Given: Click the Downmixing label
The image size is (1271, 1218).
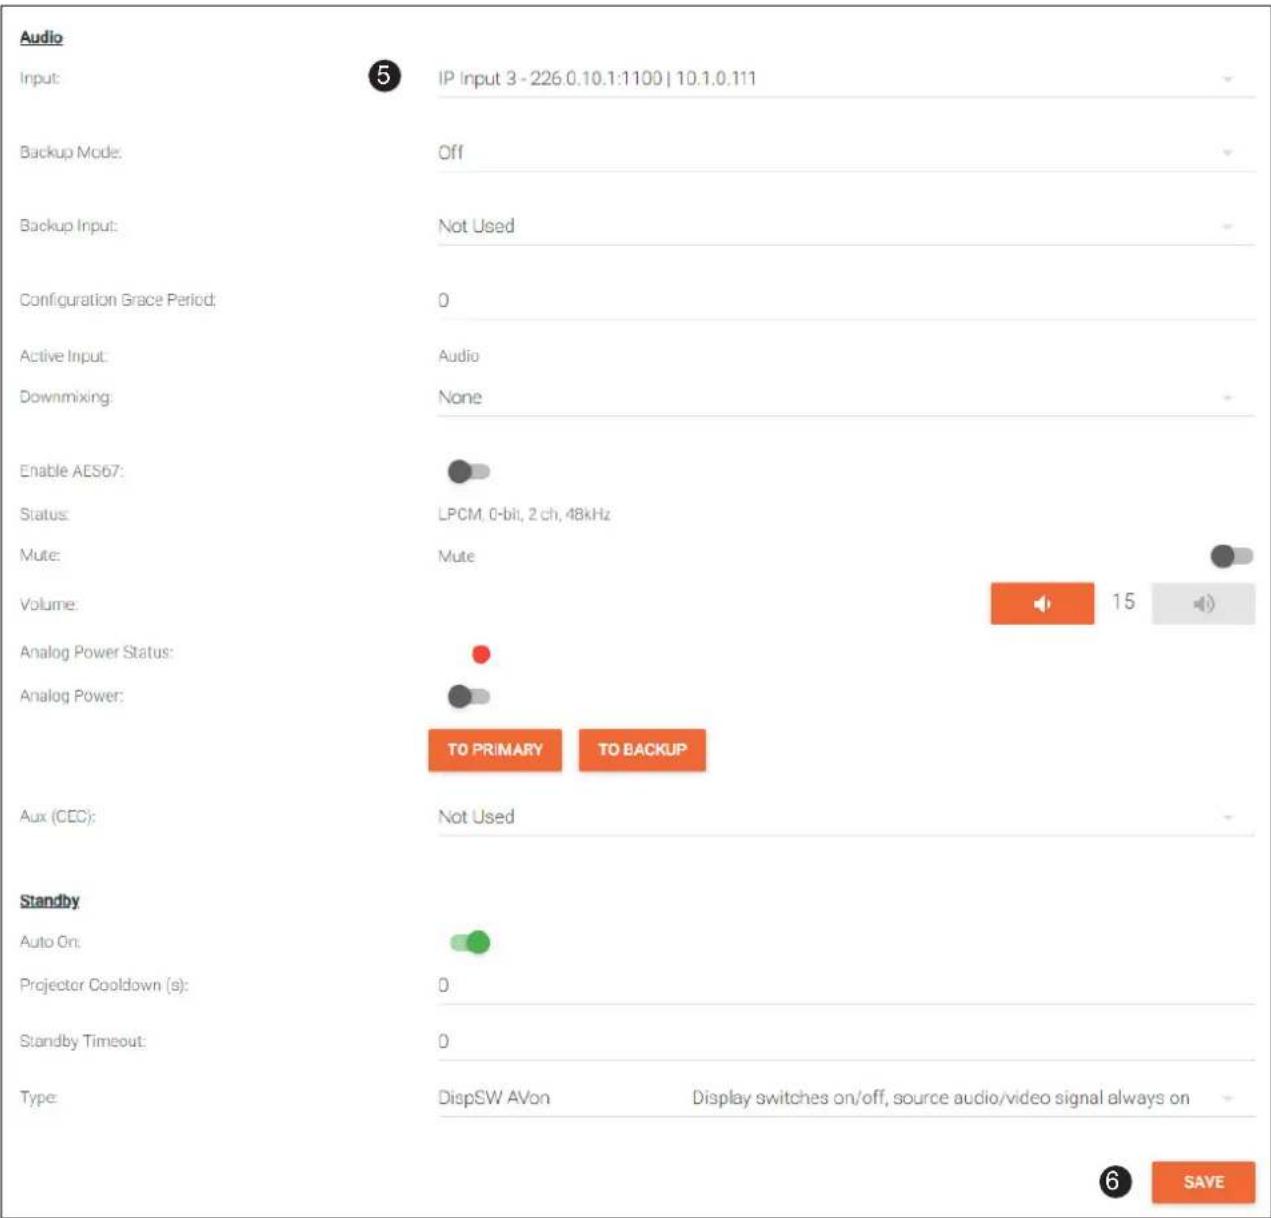Looking at the screenshot, I should [x=66, y=397].
